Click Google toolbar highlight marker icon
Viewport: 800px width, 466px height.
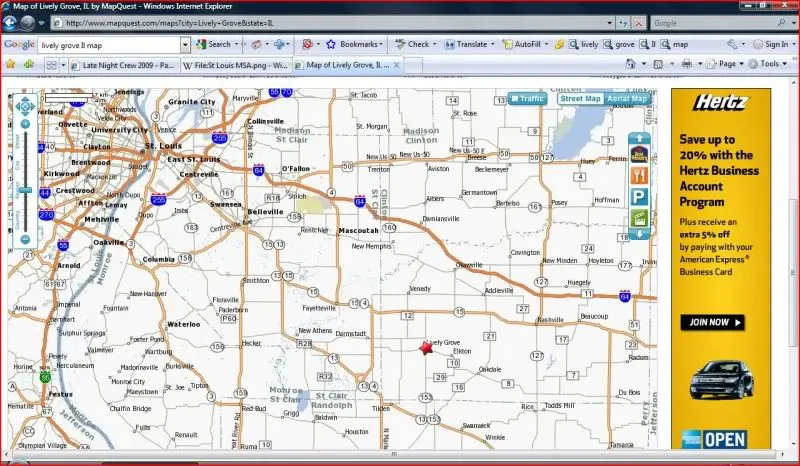pyautogui.click(x=559, y=44)
